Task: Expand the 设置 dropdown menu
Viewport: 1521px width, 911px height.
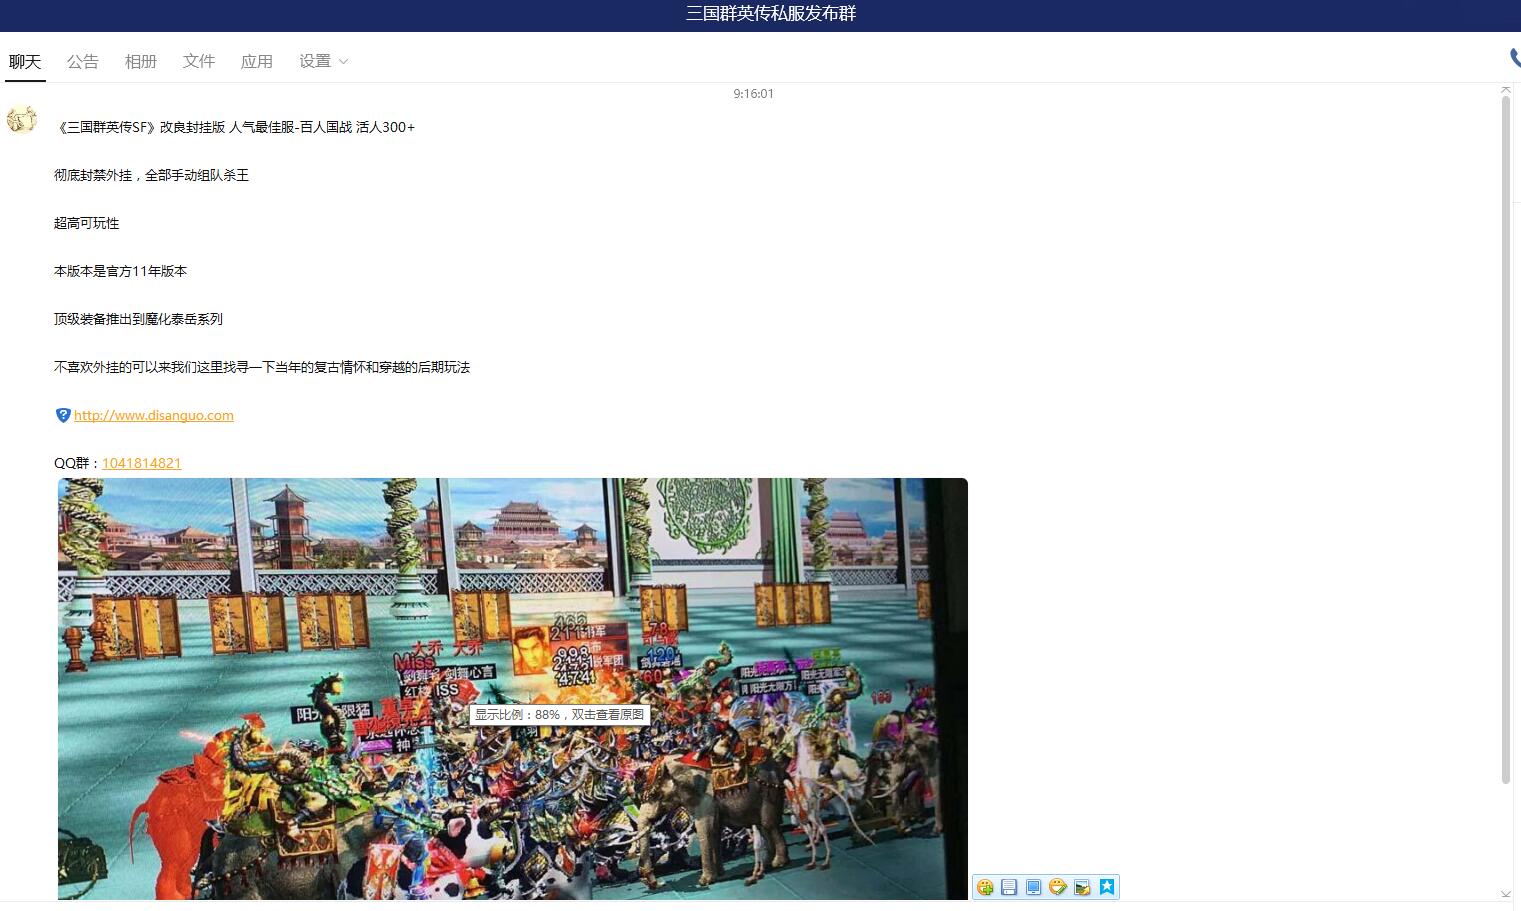Action: pos(323,61)
